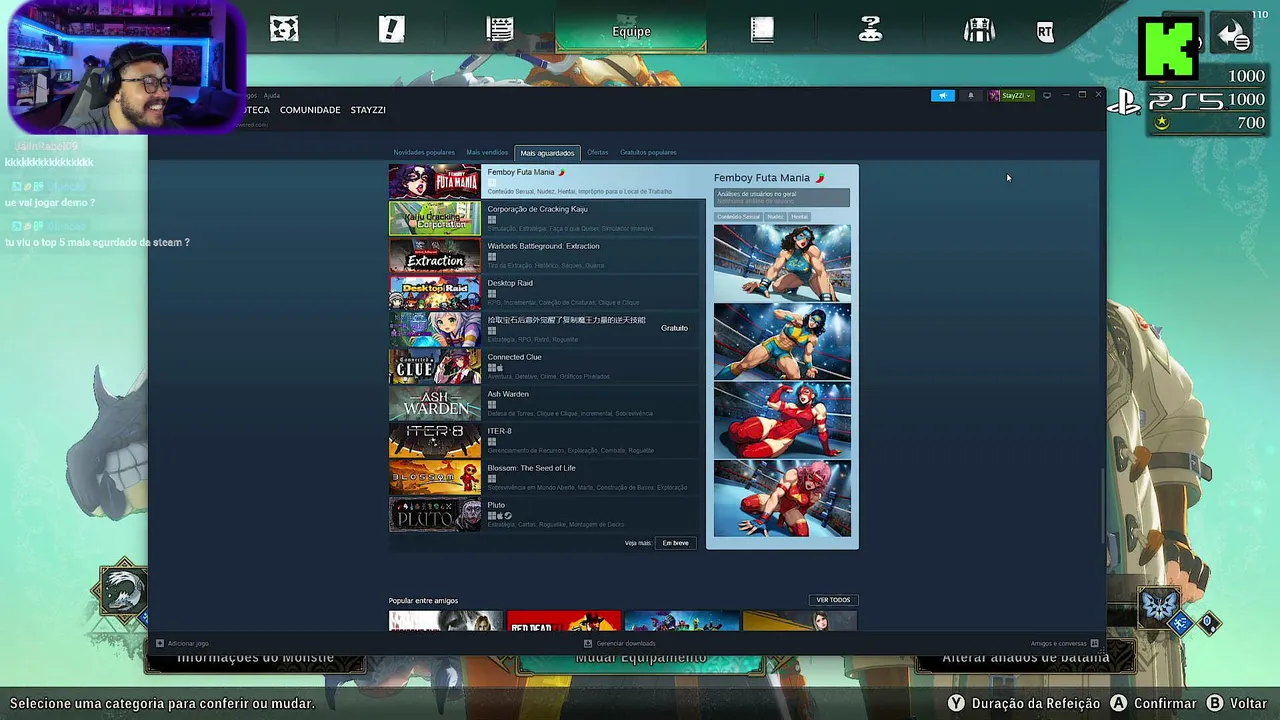Switch to the Gratuitos populares tab

[648, 153]
